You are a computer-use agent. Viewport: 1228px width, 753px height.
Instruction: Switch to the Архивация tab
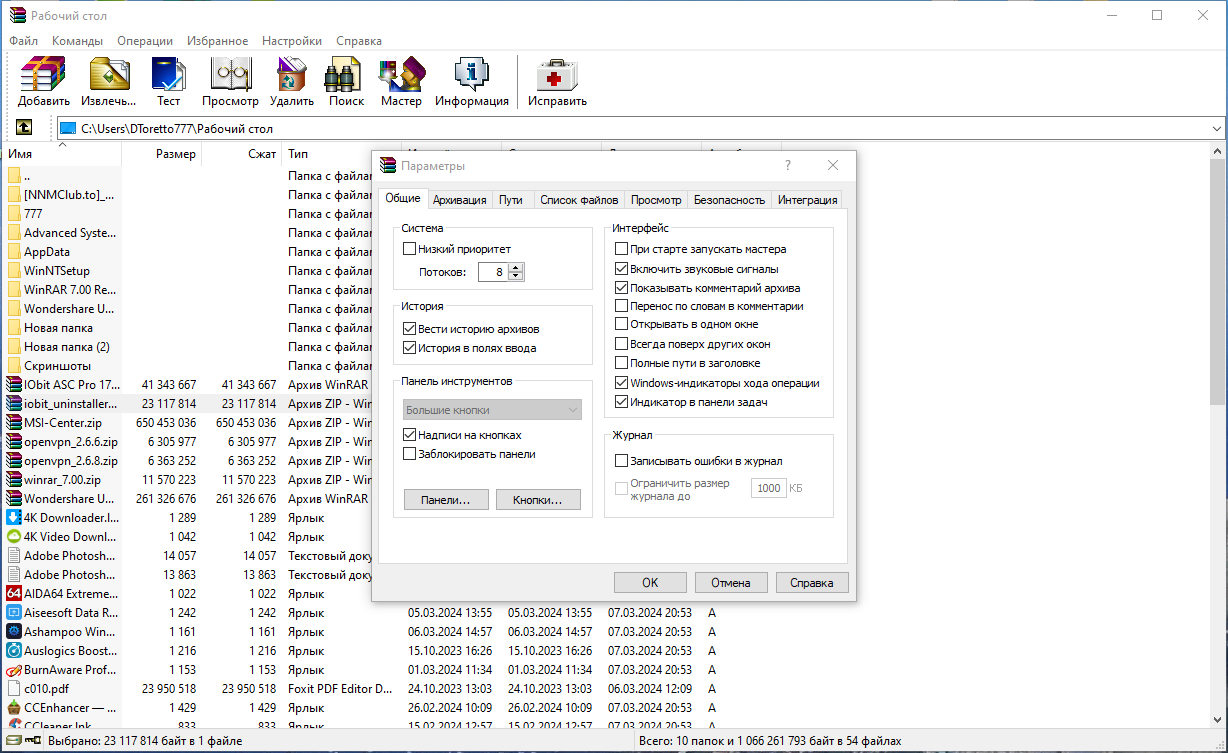460,200
